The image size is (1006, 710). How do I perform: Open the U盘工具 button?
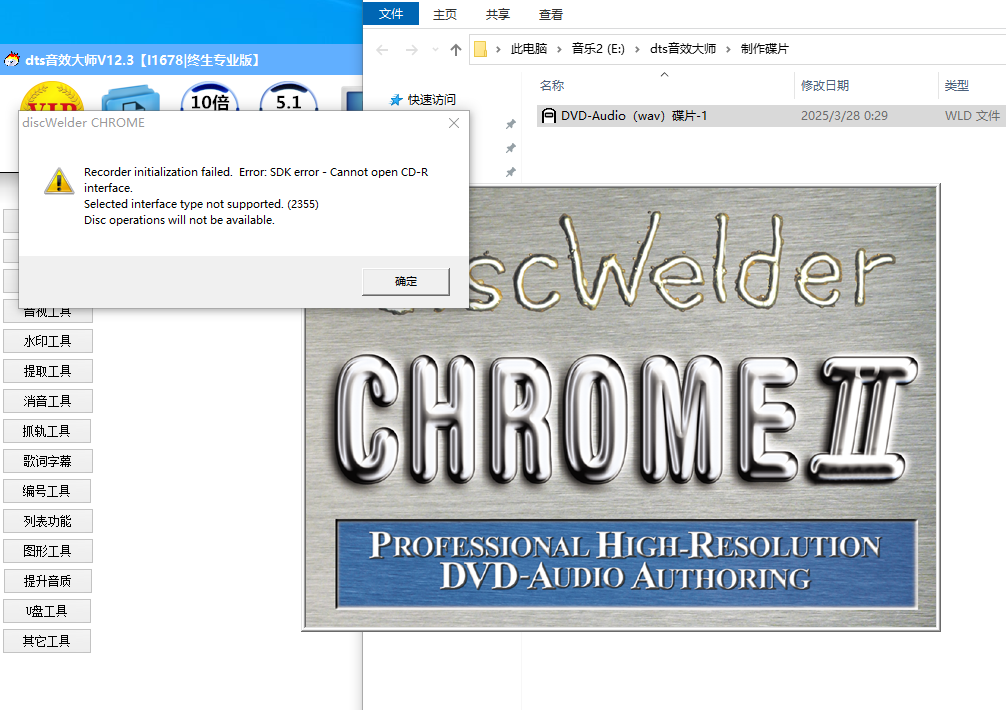(x=47, y=611)
